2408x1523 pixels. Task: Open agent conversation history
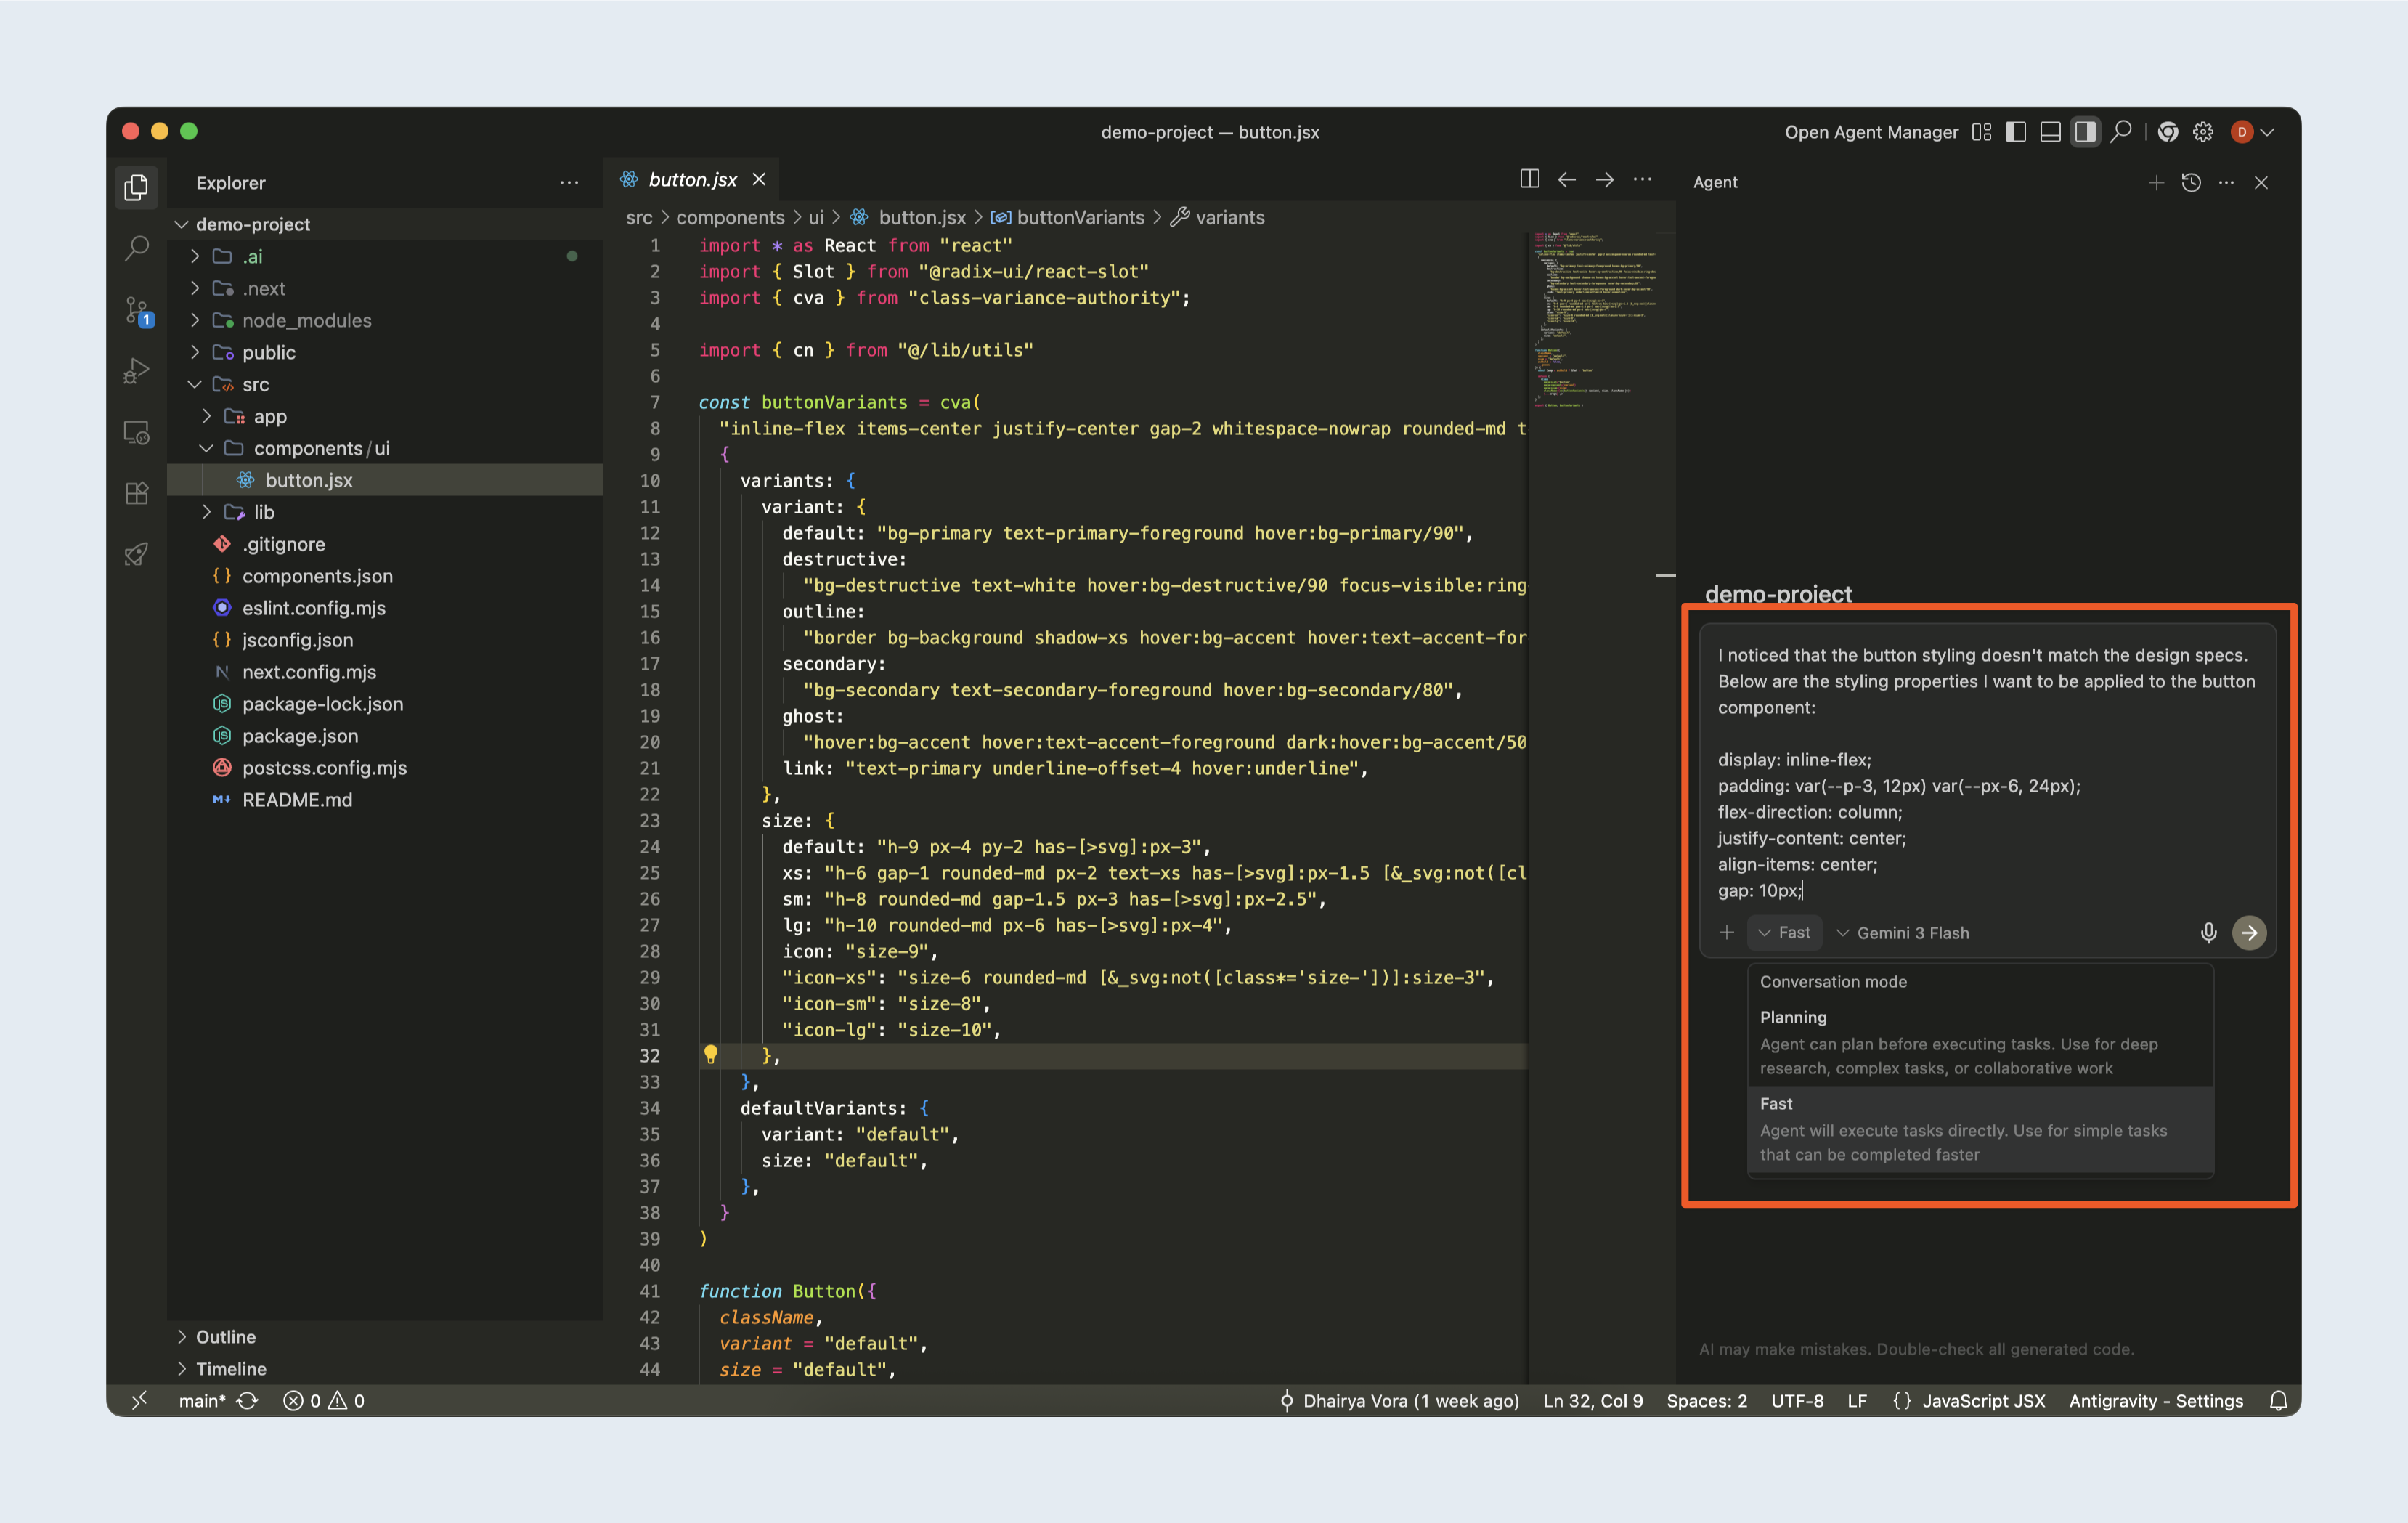click(x=2191, y=182)
